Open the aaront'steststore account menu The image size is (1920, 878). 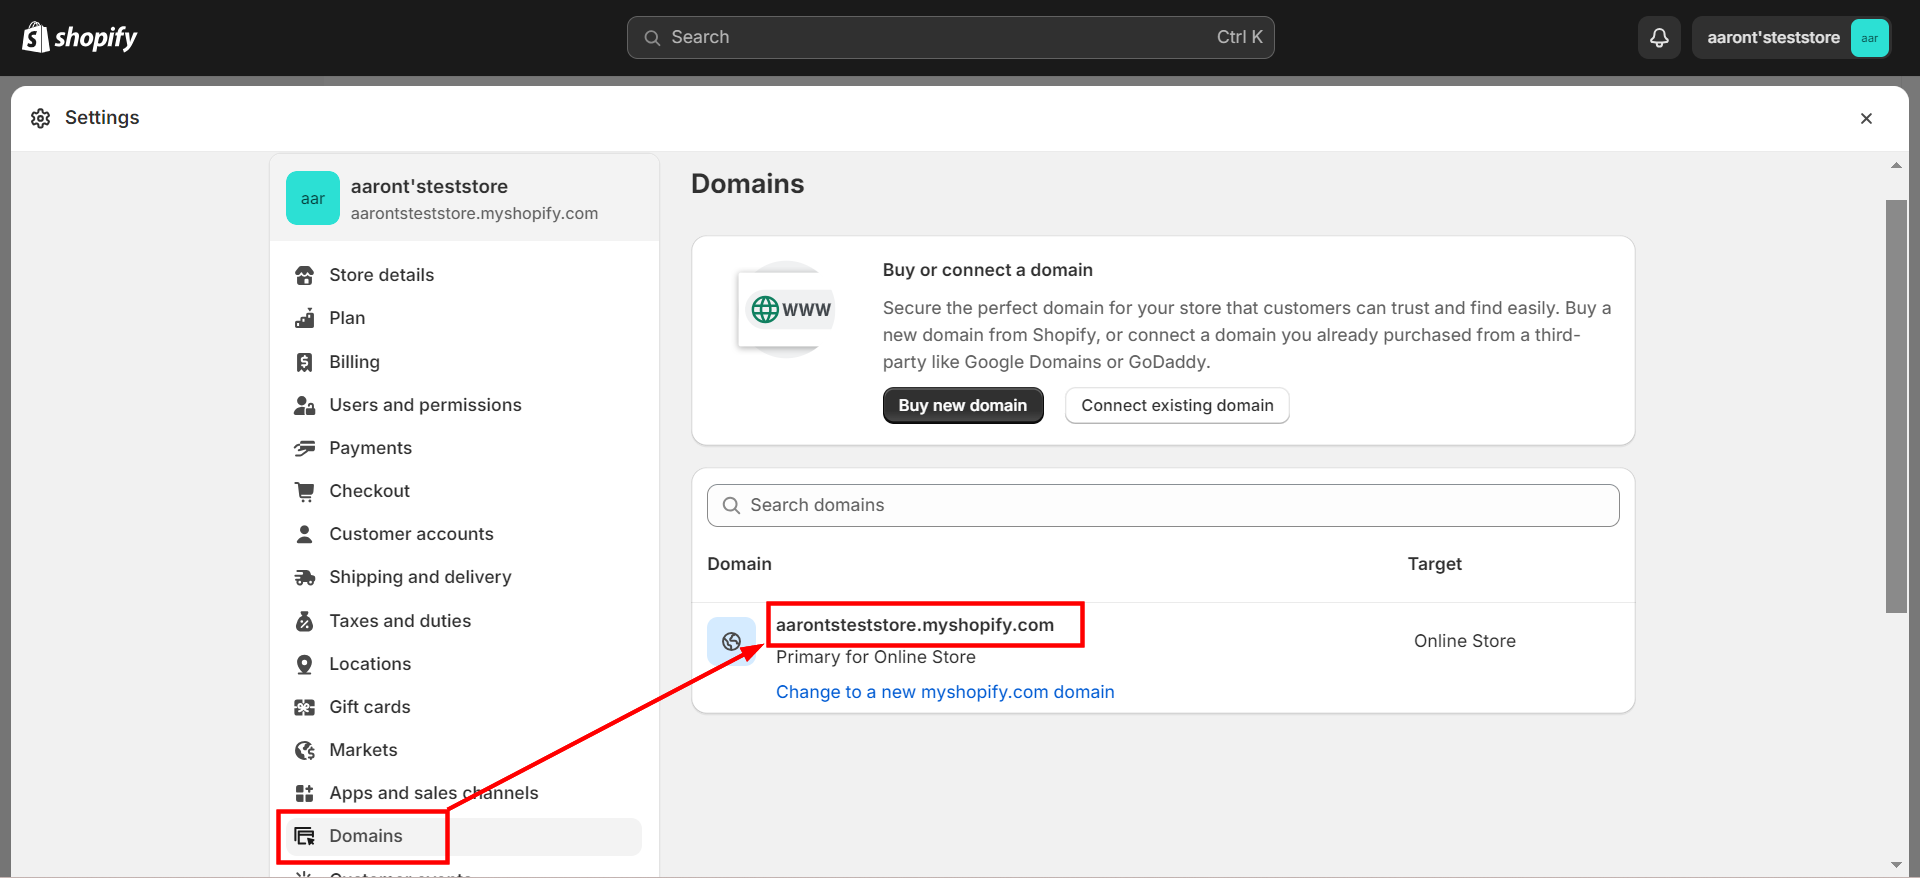1791,38
